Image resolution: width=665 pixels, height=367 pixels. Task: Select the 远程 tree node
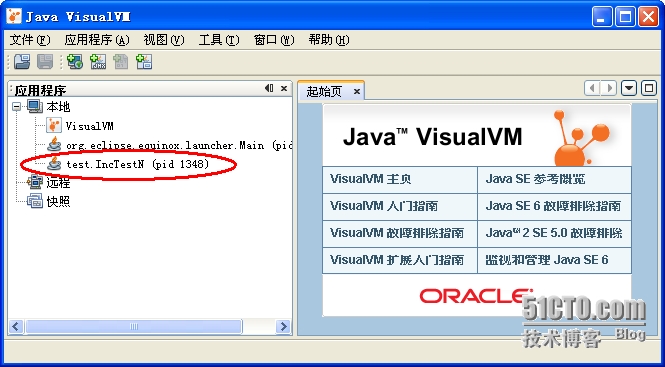58,183
